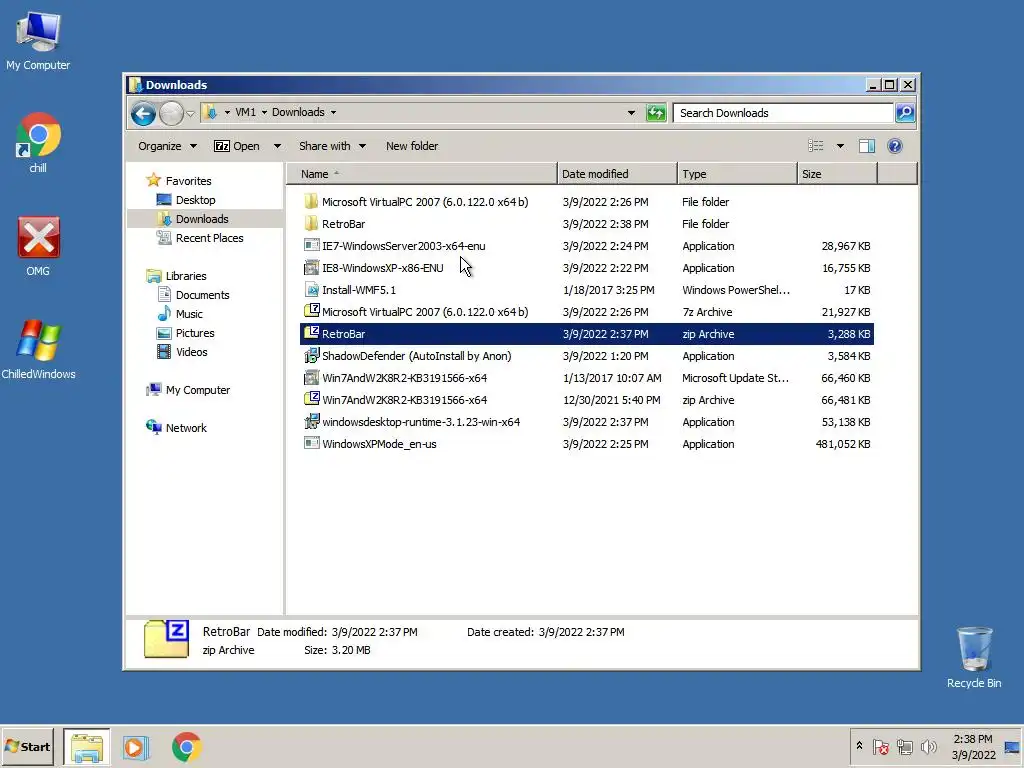The height and width of the screenshot is (768, 1024).
Task: Select Libraries in navigation pane
Action: [185, 276]
